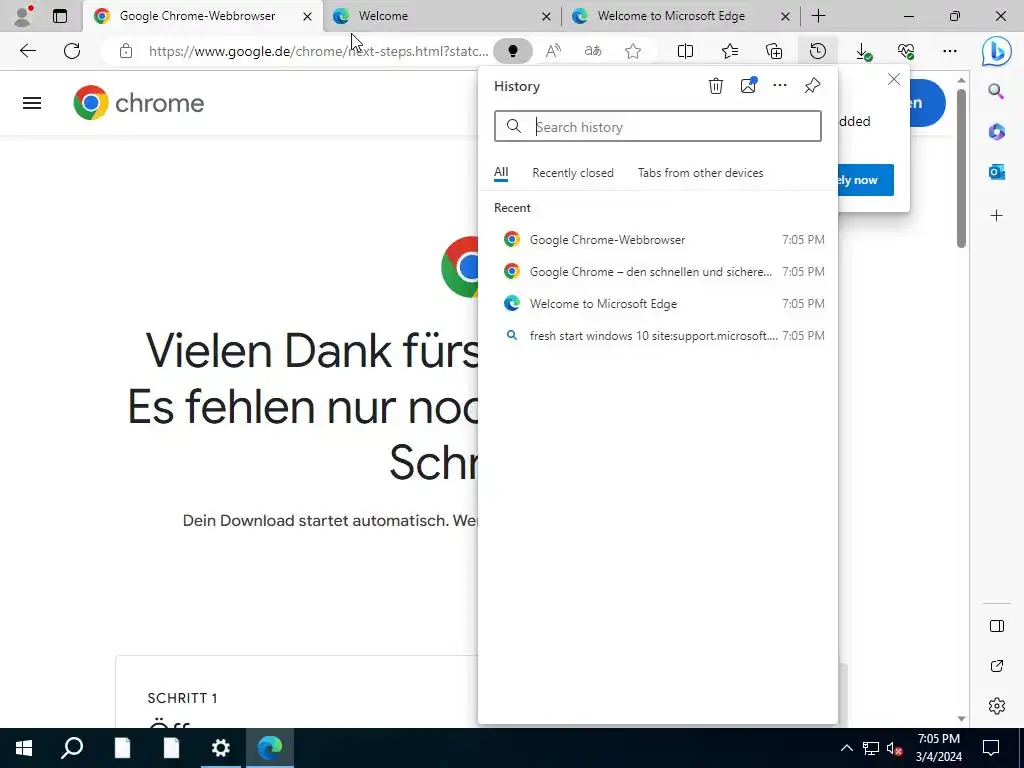Open the tab actions menu icon
Image resolution: width=1024 pixels, height=768 pixels.
(x=59, y=16)
